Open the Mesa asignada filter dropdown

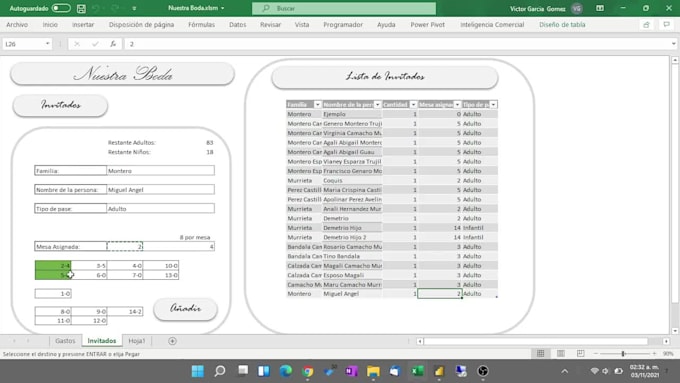coord(457,105)
